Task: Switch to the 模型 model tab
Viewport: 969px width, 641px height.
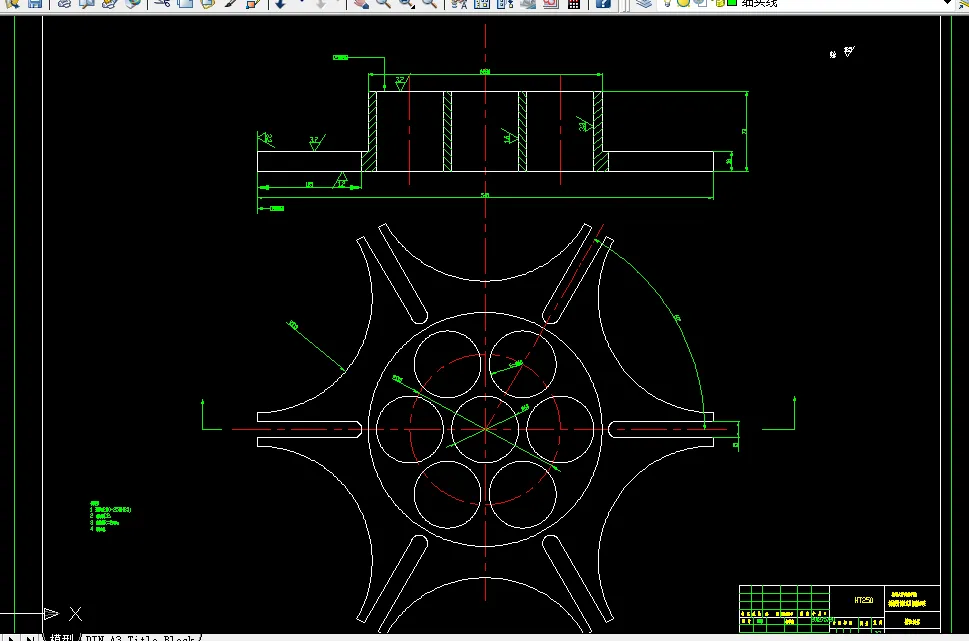Action: click(62, 637)
